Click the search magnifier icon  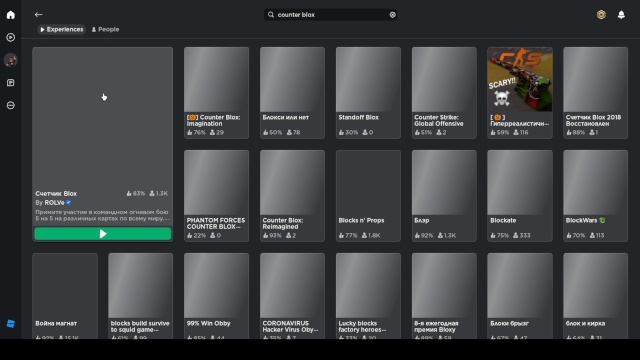[x=271, y=15]
